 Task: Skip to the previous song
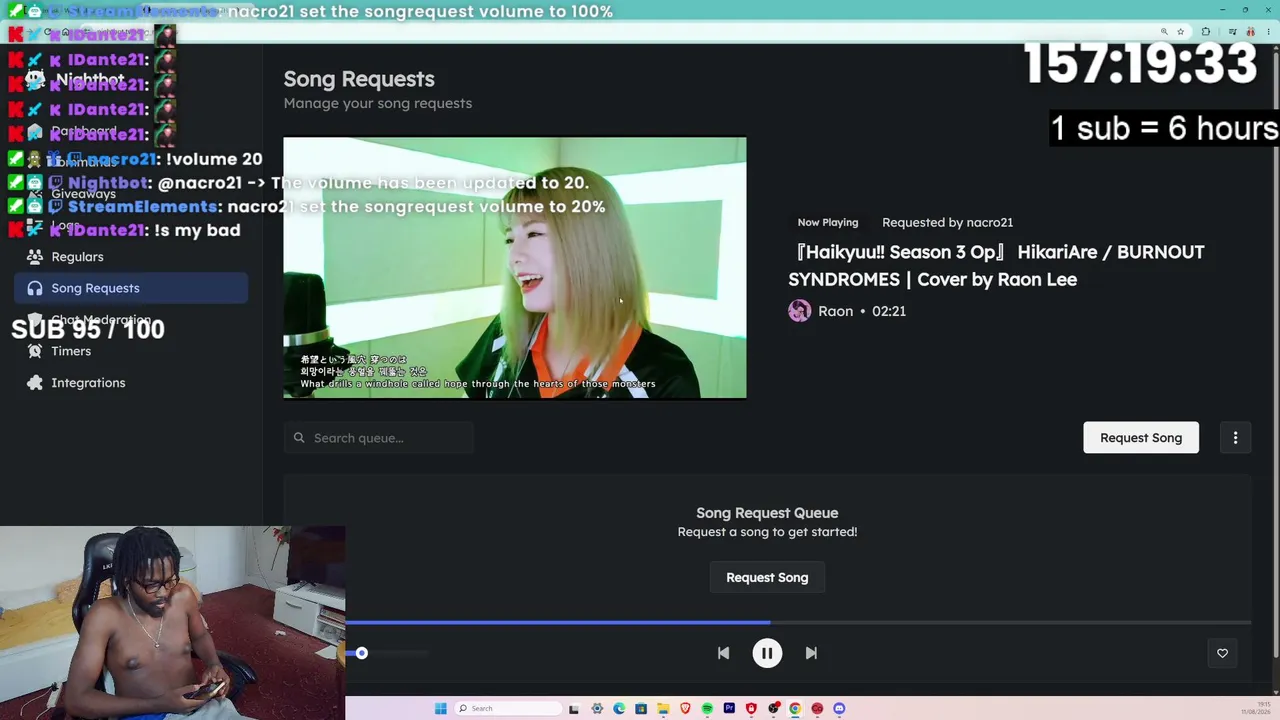tap(723, 653)
